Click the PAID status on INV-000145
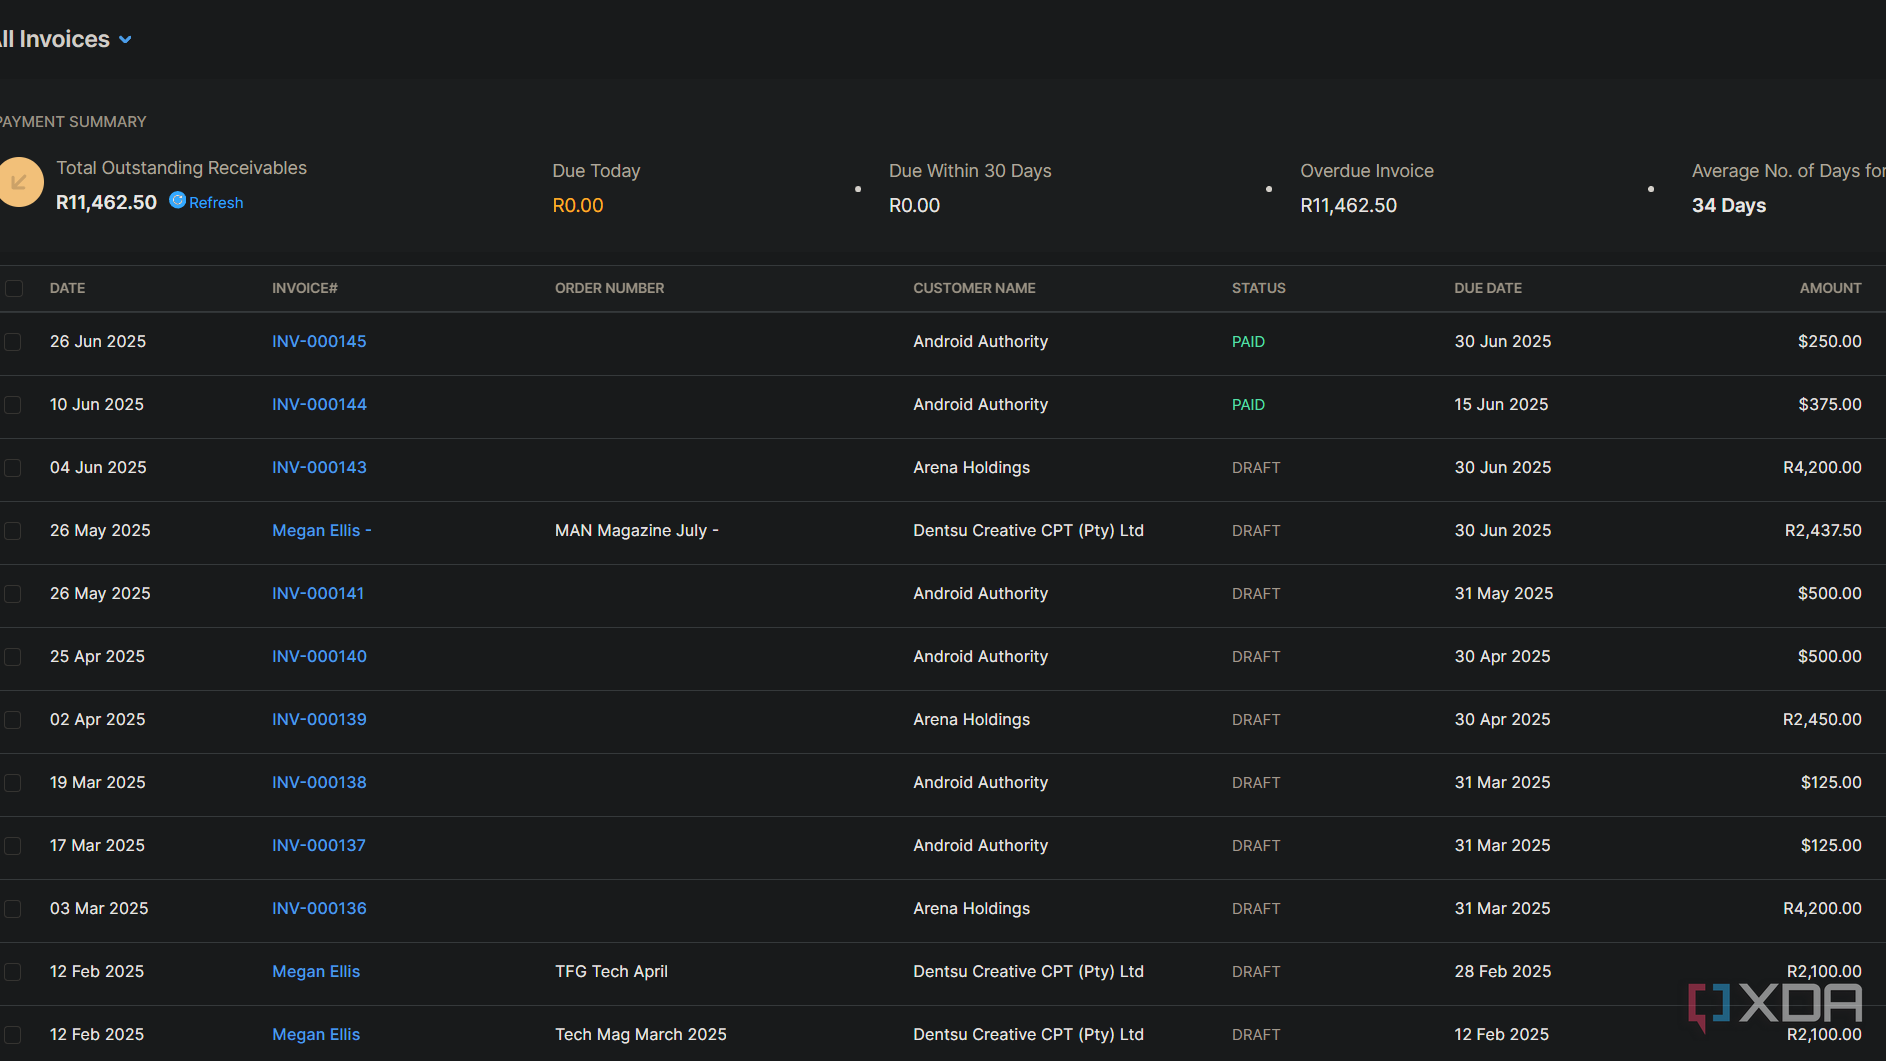This screenshot has width=1886, height=1061. (1248, 341)
